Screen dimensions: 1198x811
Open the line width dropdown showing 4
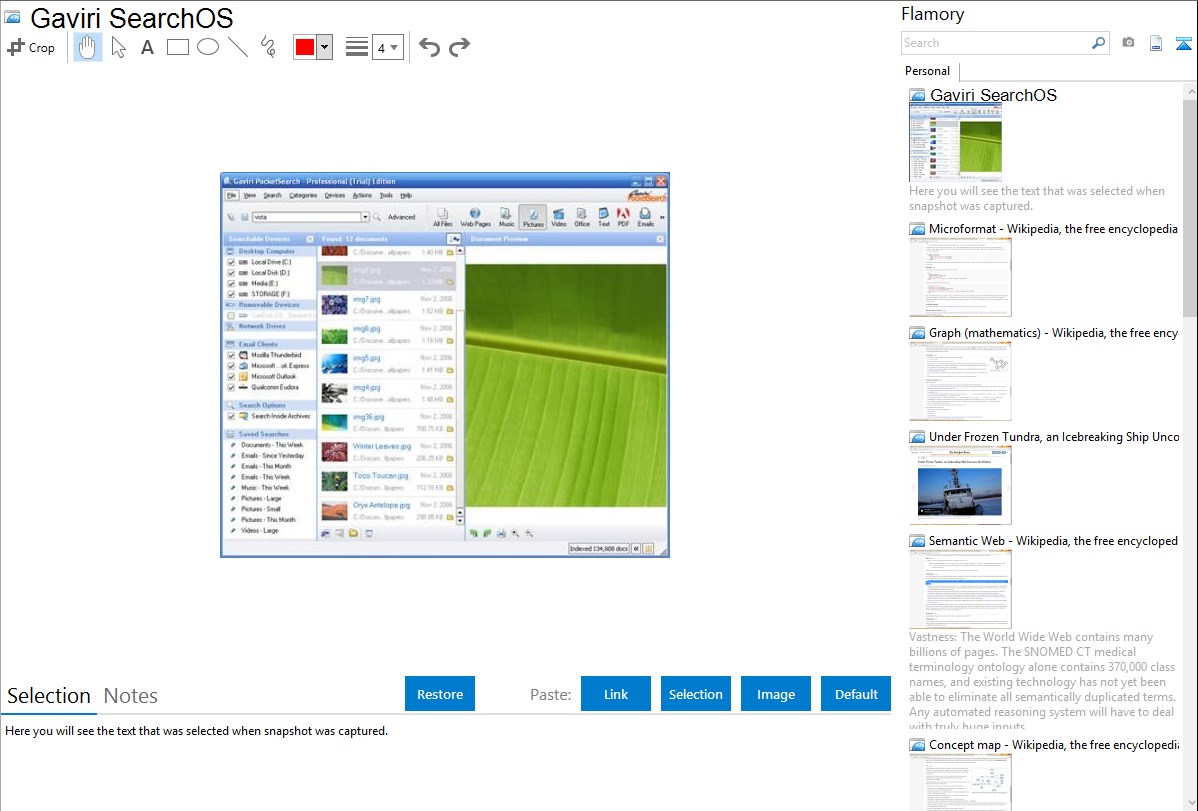(x=387, y=47)
